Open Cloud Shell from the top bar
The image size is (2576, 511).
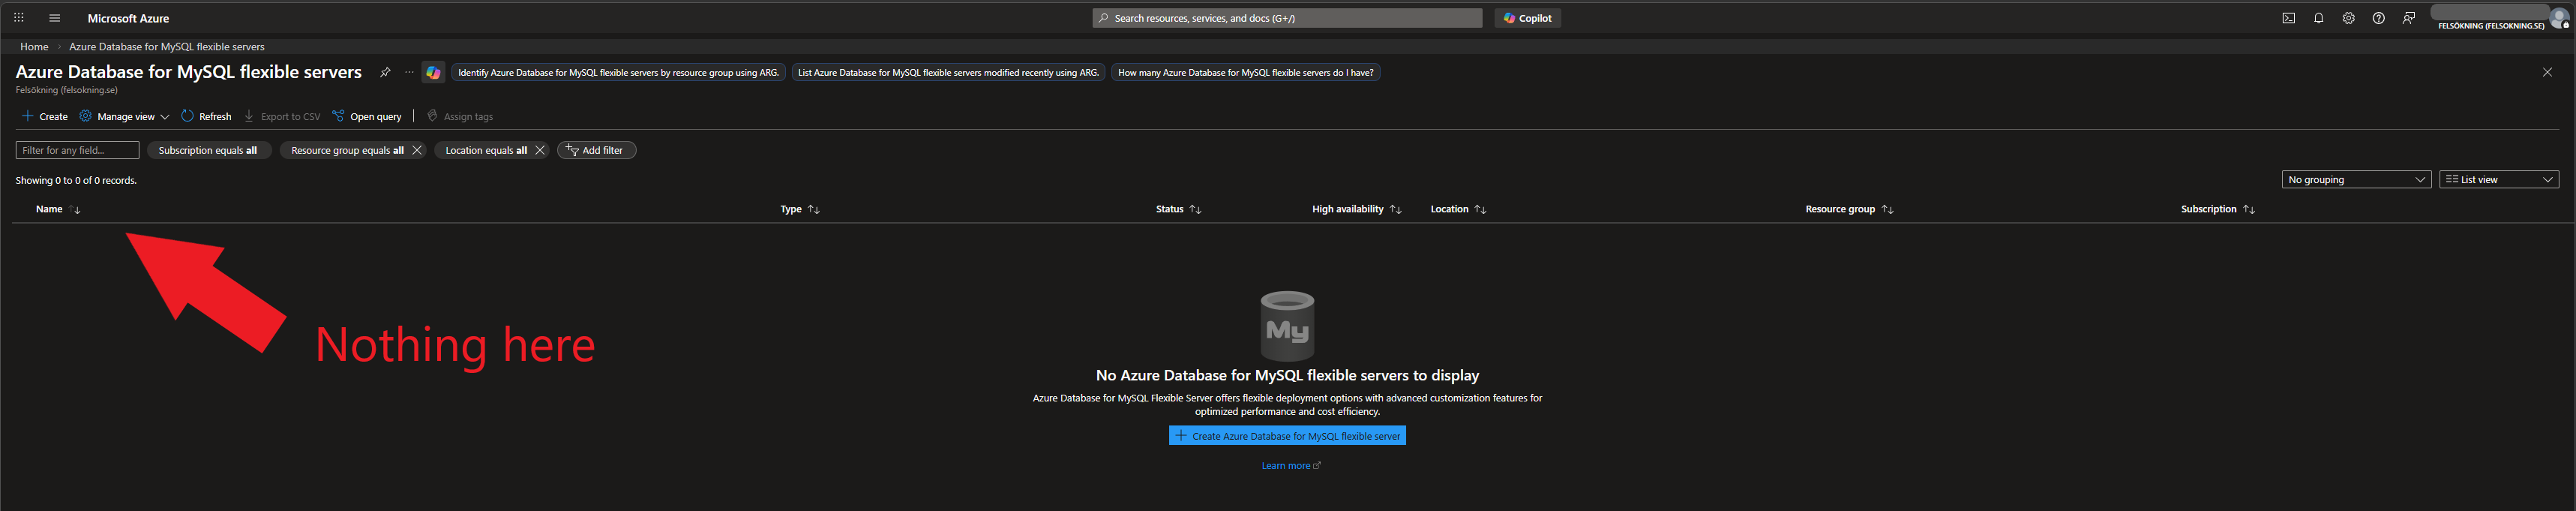click(2288, 18)
